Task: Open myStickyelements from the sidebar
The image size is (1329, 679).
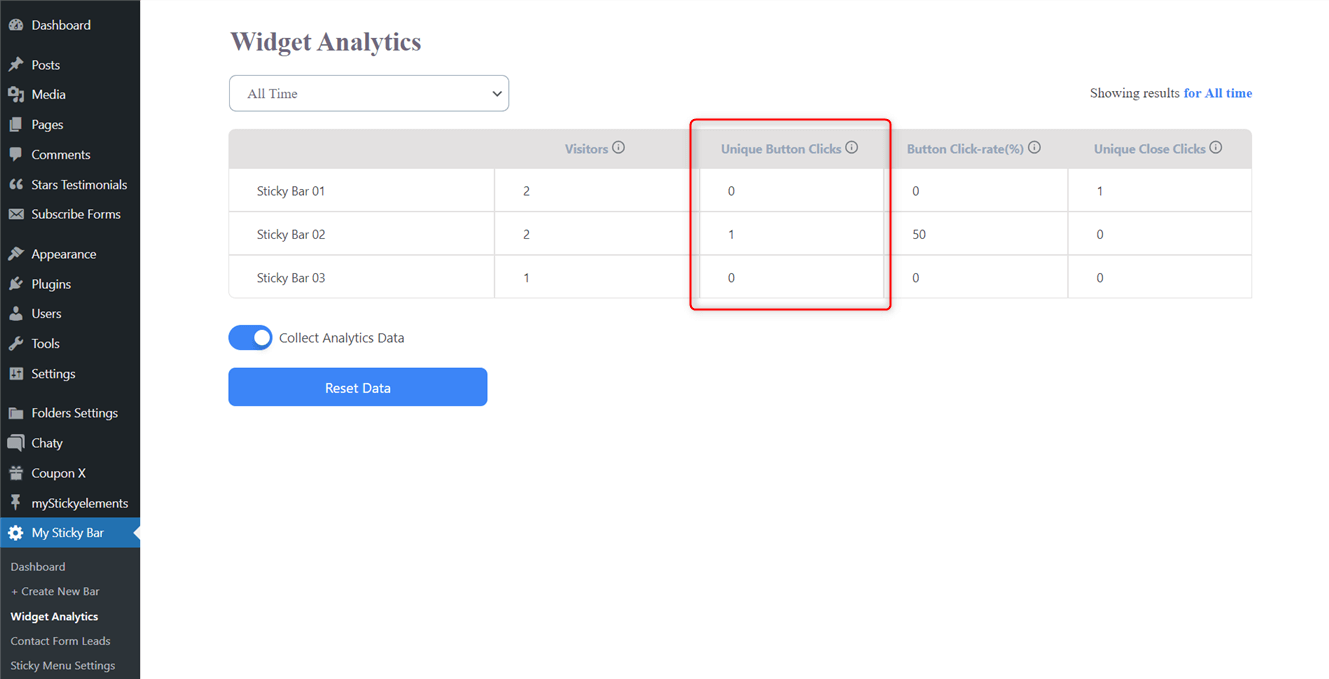Action: 14,502
